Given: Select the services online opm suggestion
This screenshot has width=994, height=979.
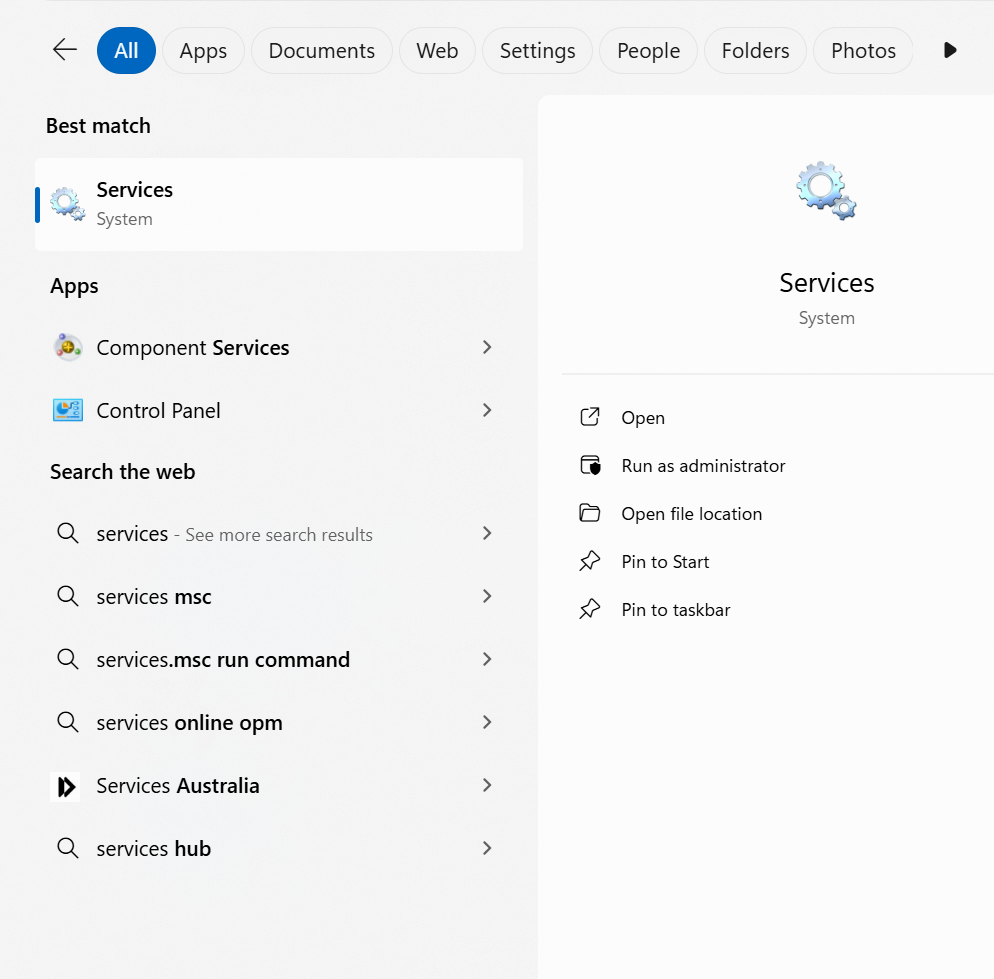Looking at the screenshot, I should pos(189,723).
